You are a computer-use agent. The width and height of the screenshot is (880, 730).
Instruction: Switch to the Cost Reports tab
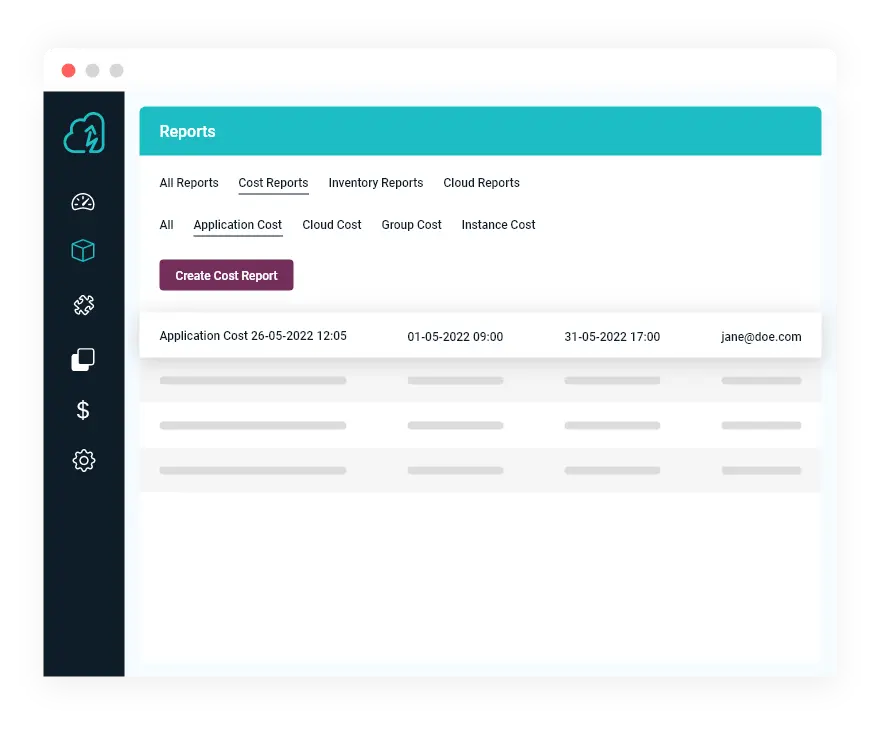pyautogui.click(x=273, y=183)
